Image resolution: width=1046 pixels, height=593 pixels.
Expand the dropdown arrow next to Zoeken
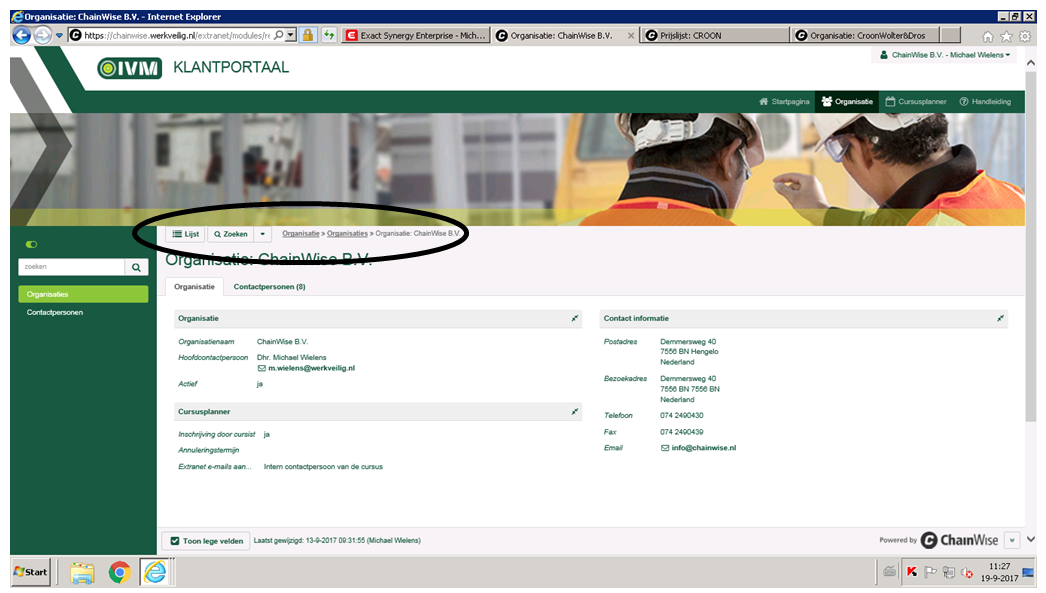click(263, 234)
